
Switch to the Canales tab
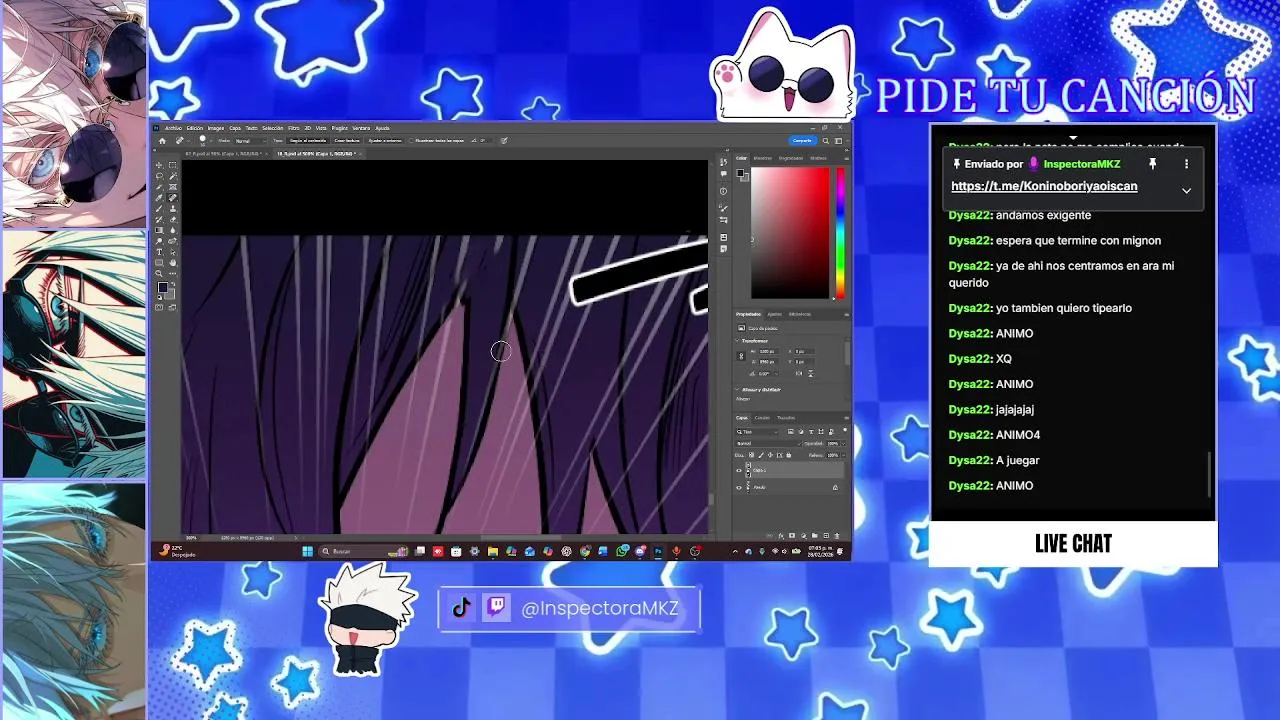[762, 418]
